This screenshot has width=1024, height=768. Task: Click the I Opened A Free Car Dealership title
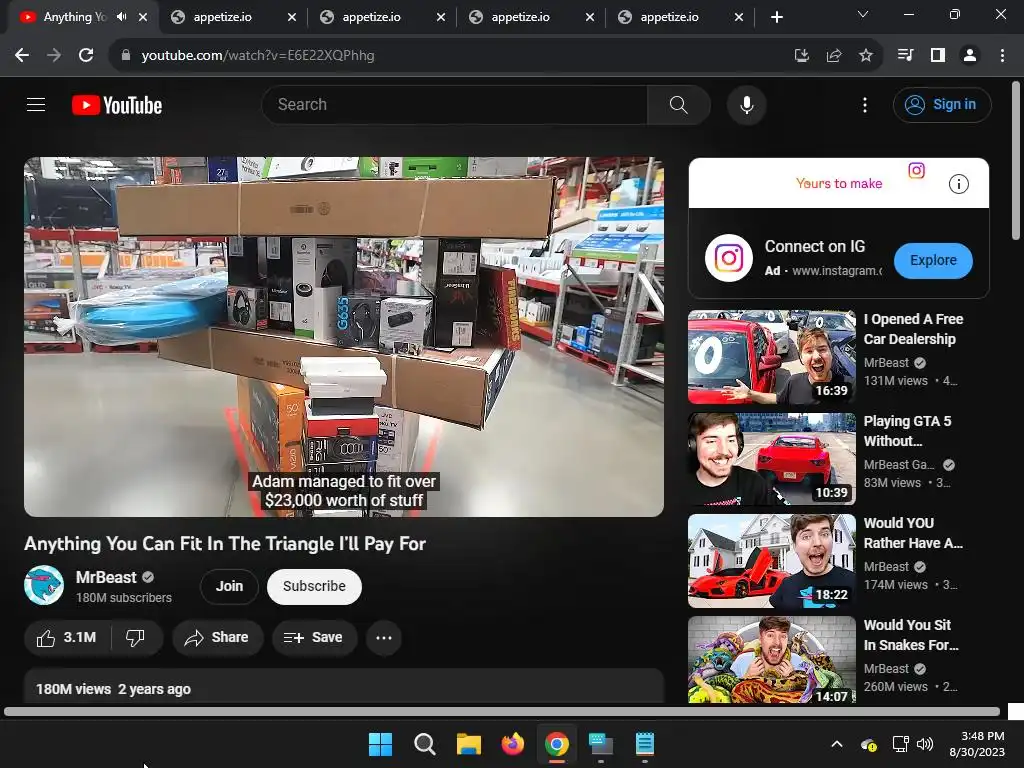(913, 329)
